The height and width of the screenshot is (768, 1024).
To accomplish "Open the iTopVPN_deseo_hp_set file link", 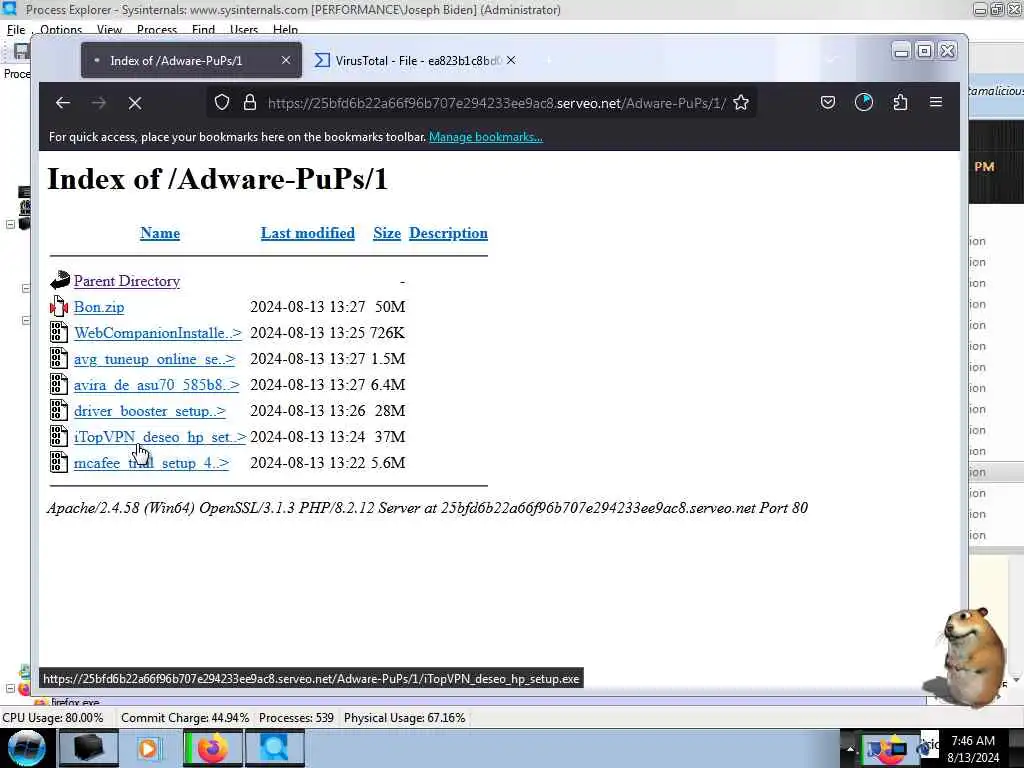I will (160, 437).
